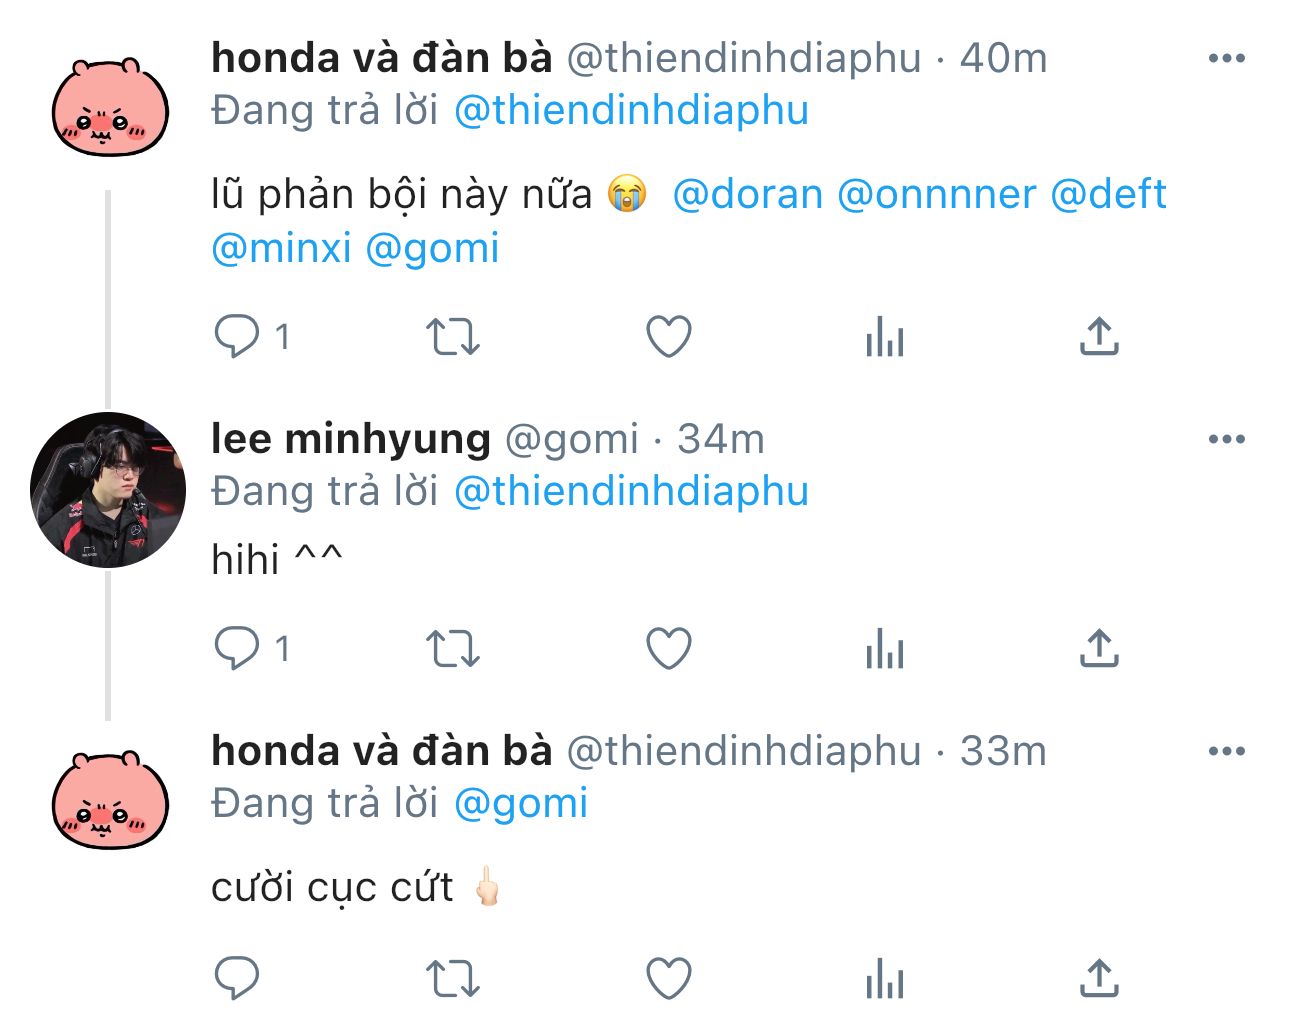Like the cười cục cứt tweet
Viewport: 1290px width, 1022px height.
669,978
